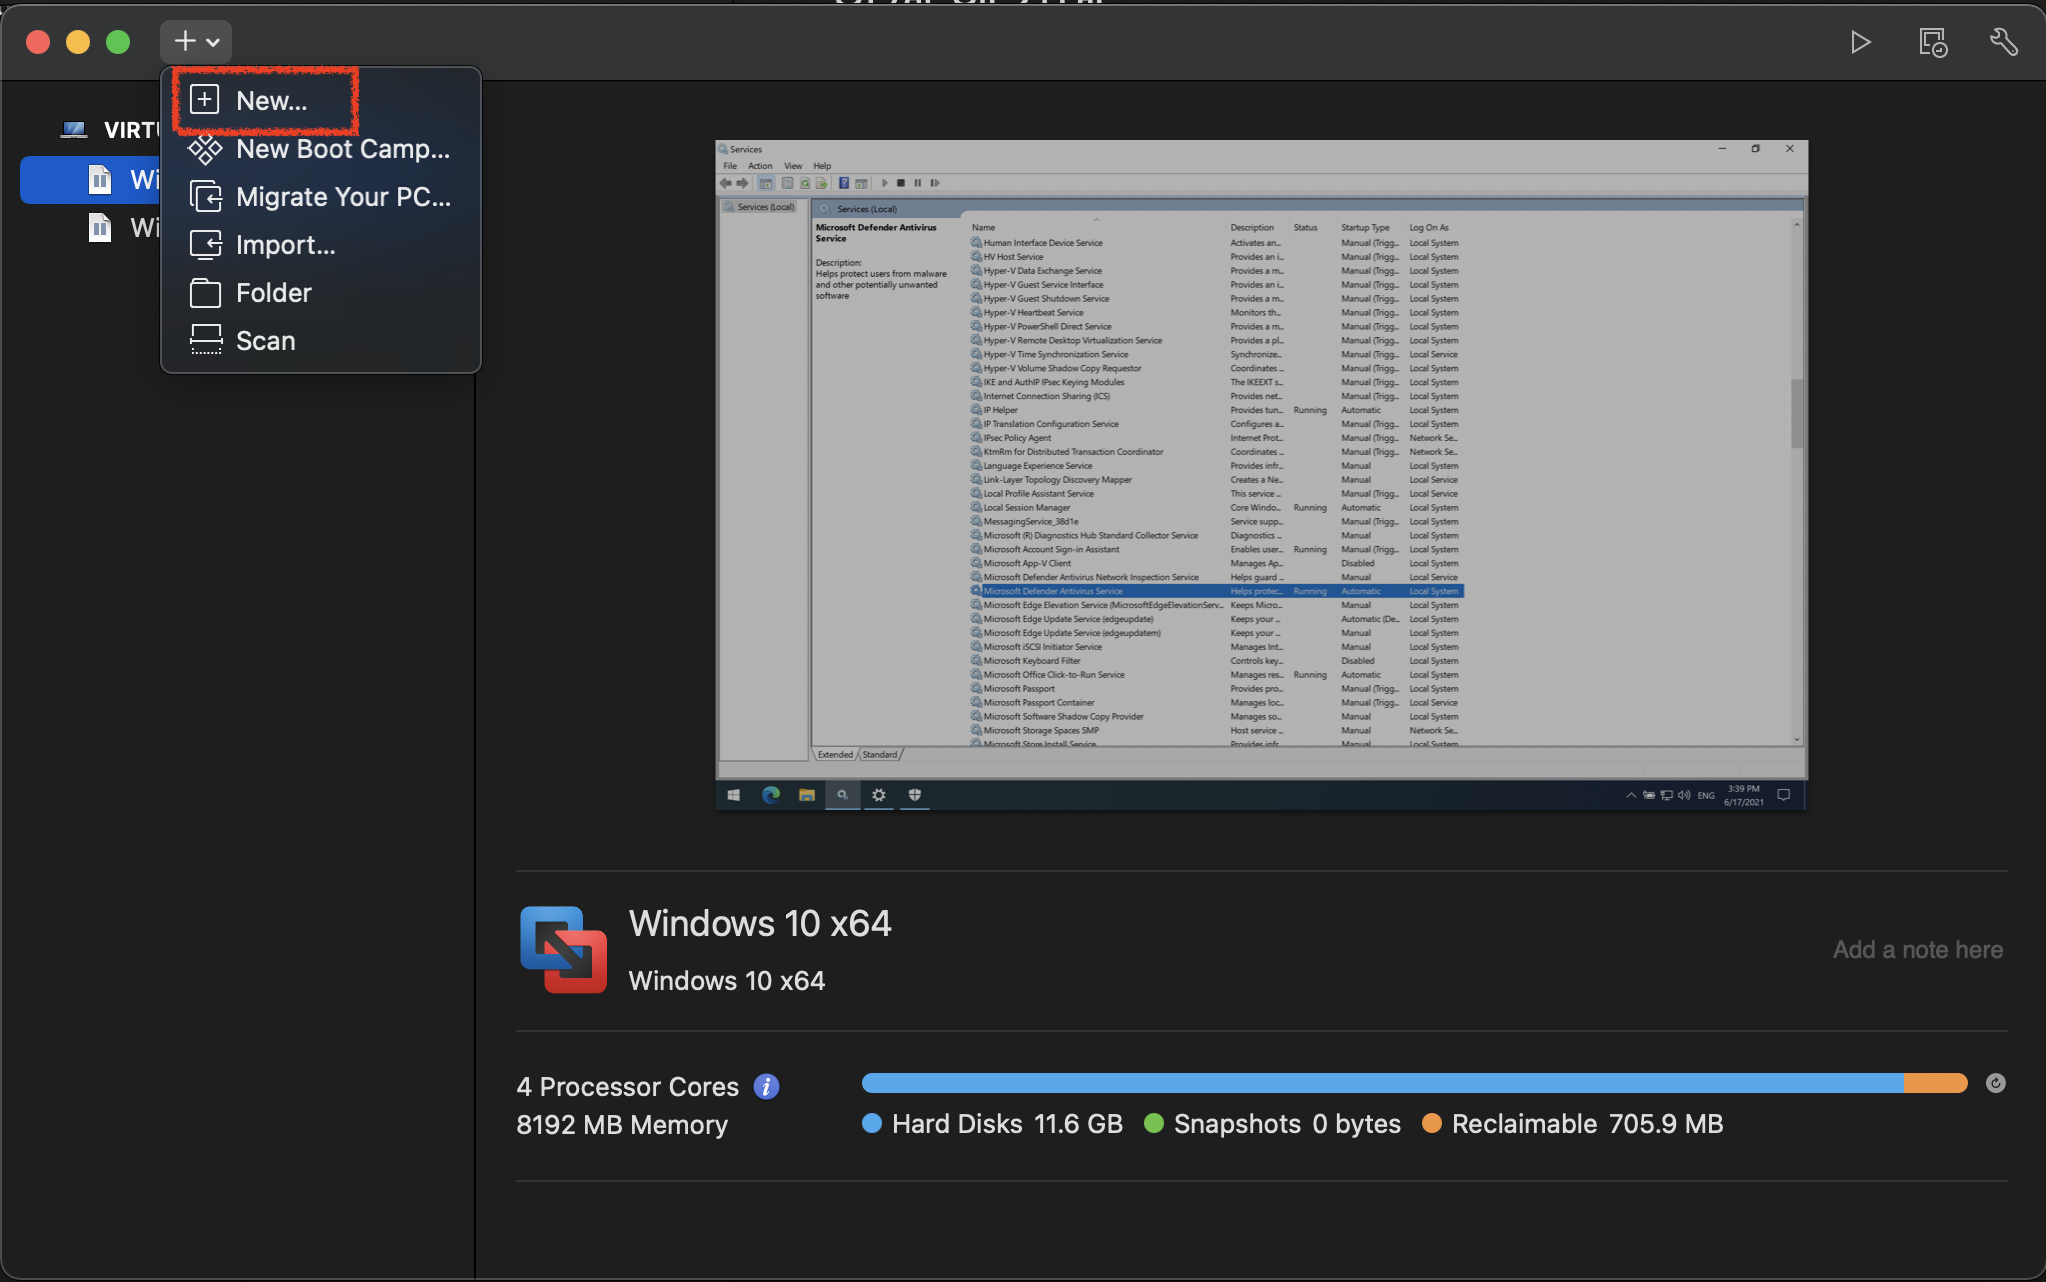This screenshot has width=2046, height=1282.
Task: Click the VM screen preview thumbnail
Action: (x=1260, y=475)
